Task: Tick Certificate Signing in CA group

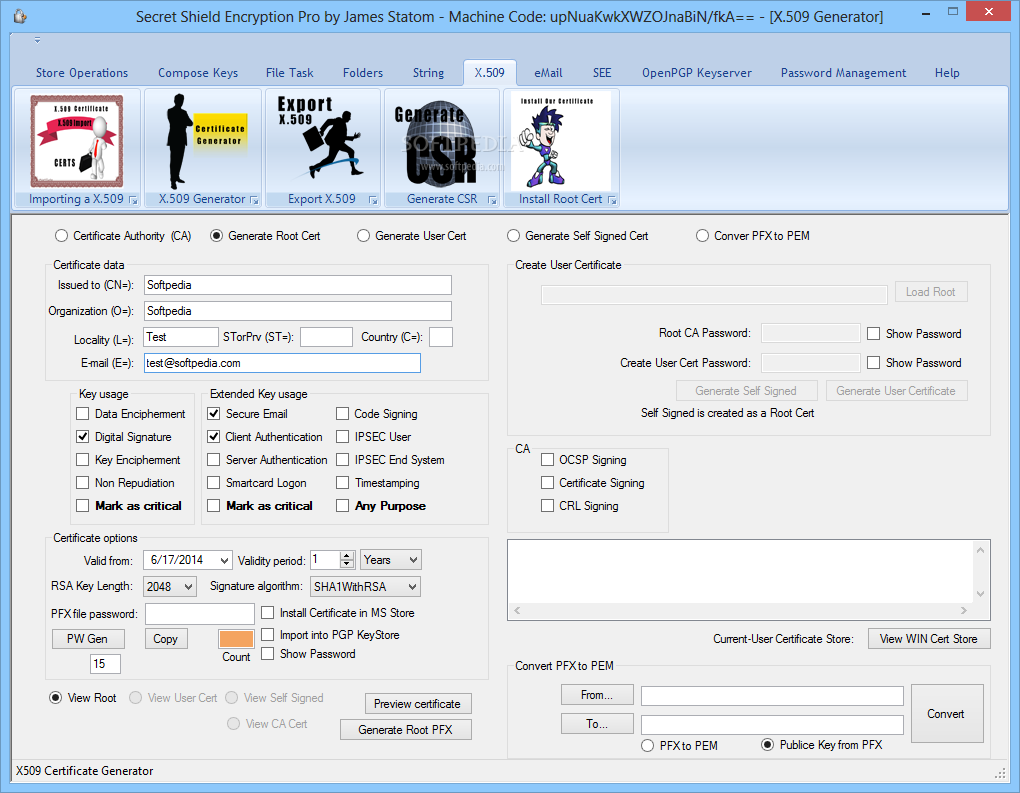Action: (x=547, y=483)
